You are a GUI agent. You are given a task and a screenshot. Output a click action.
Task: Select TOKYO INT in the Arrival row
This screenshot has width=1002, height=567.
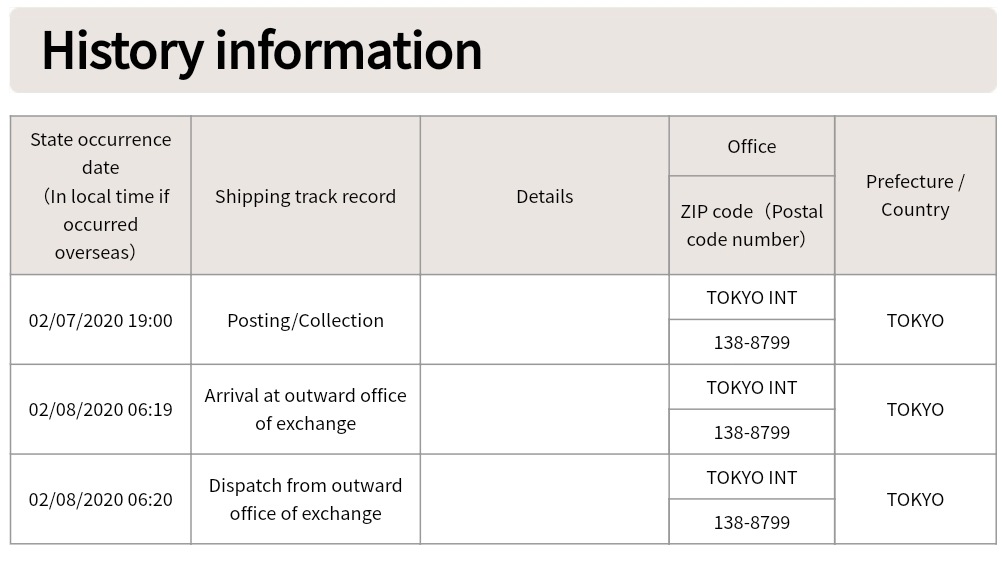tap(752, 387)
